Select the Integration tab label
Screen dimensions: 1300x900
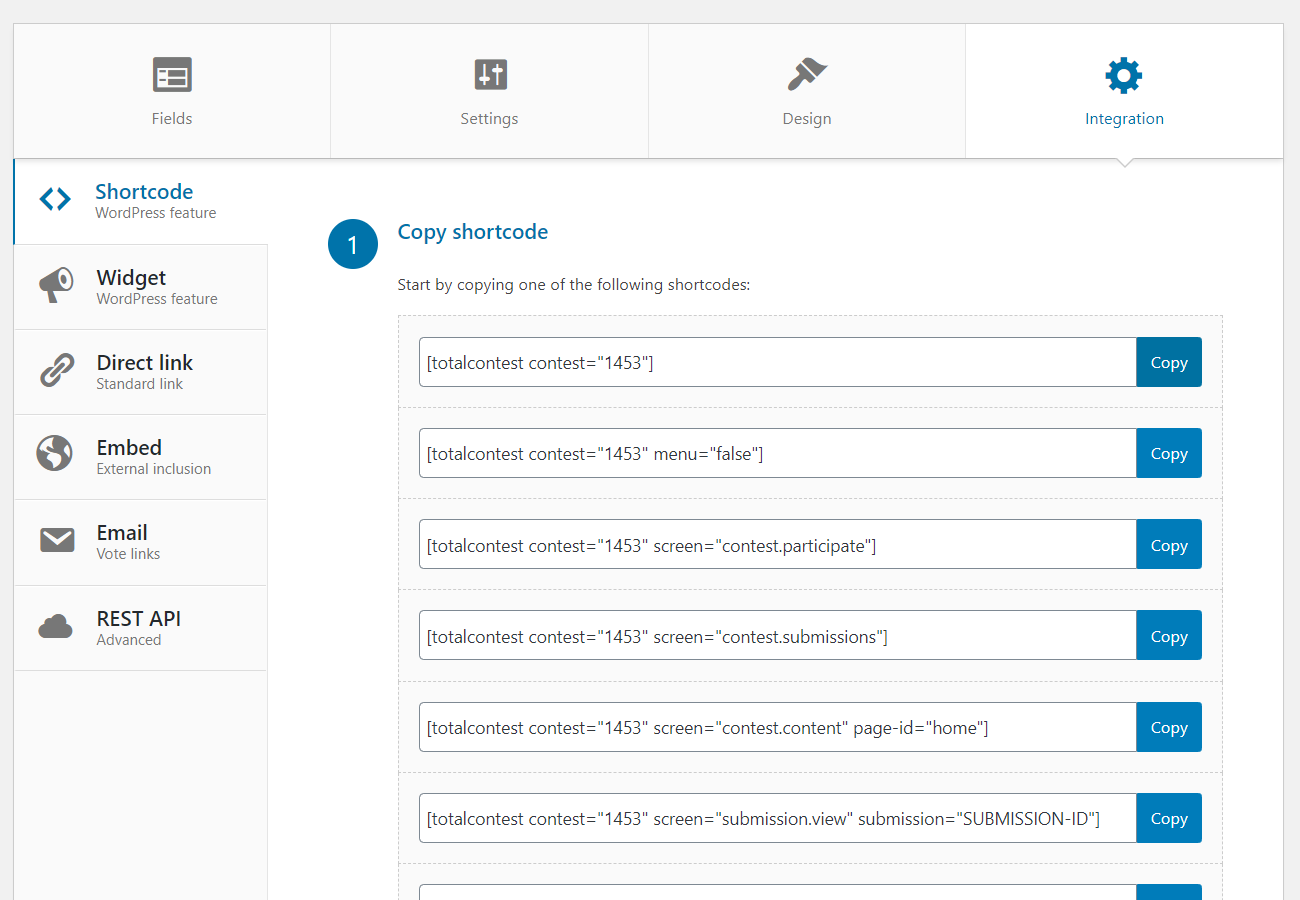1124,118
